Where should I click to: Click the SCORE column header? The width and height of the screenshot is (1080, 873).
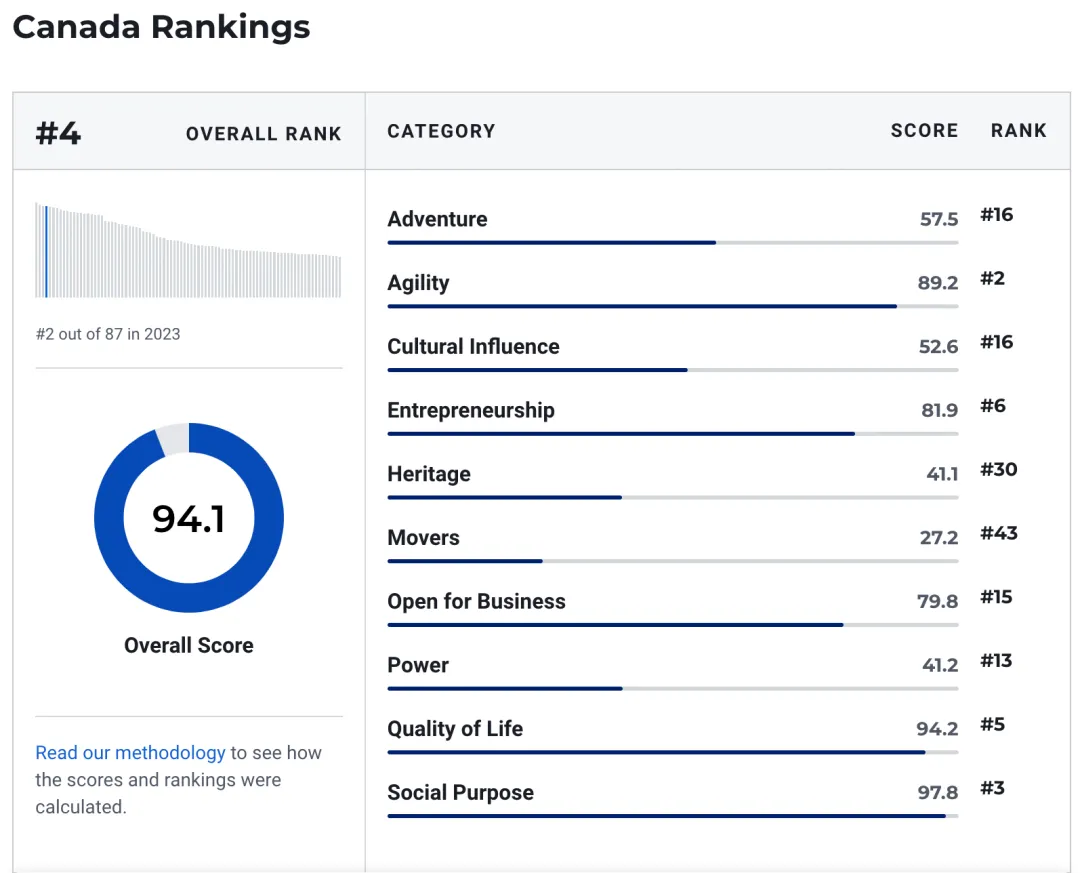click(x=924, y=131)
